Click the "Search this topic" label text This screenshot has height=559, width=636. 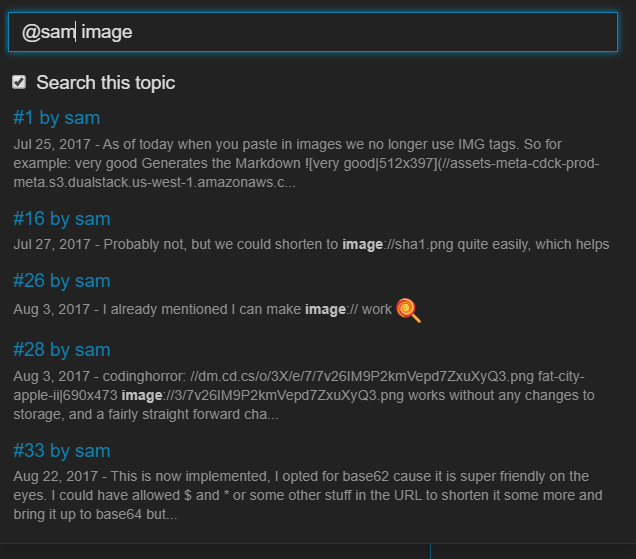click(x=106, y=83)
